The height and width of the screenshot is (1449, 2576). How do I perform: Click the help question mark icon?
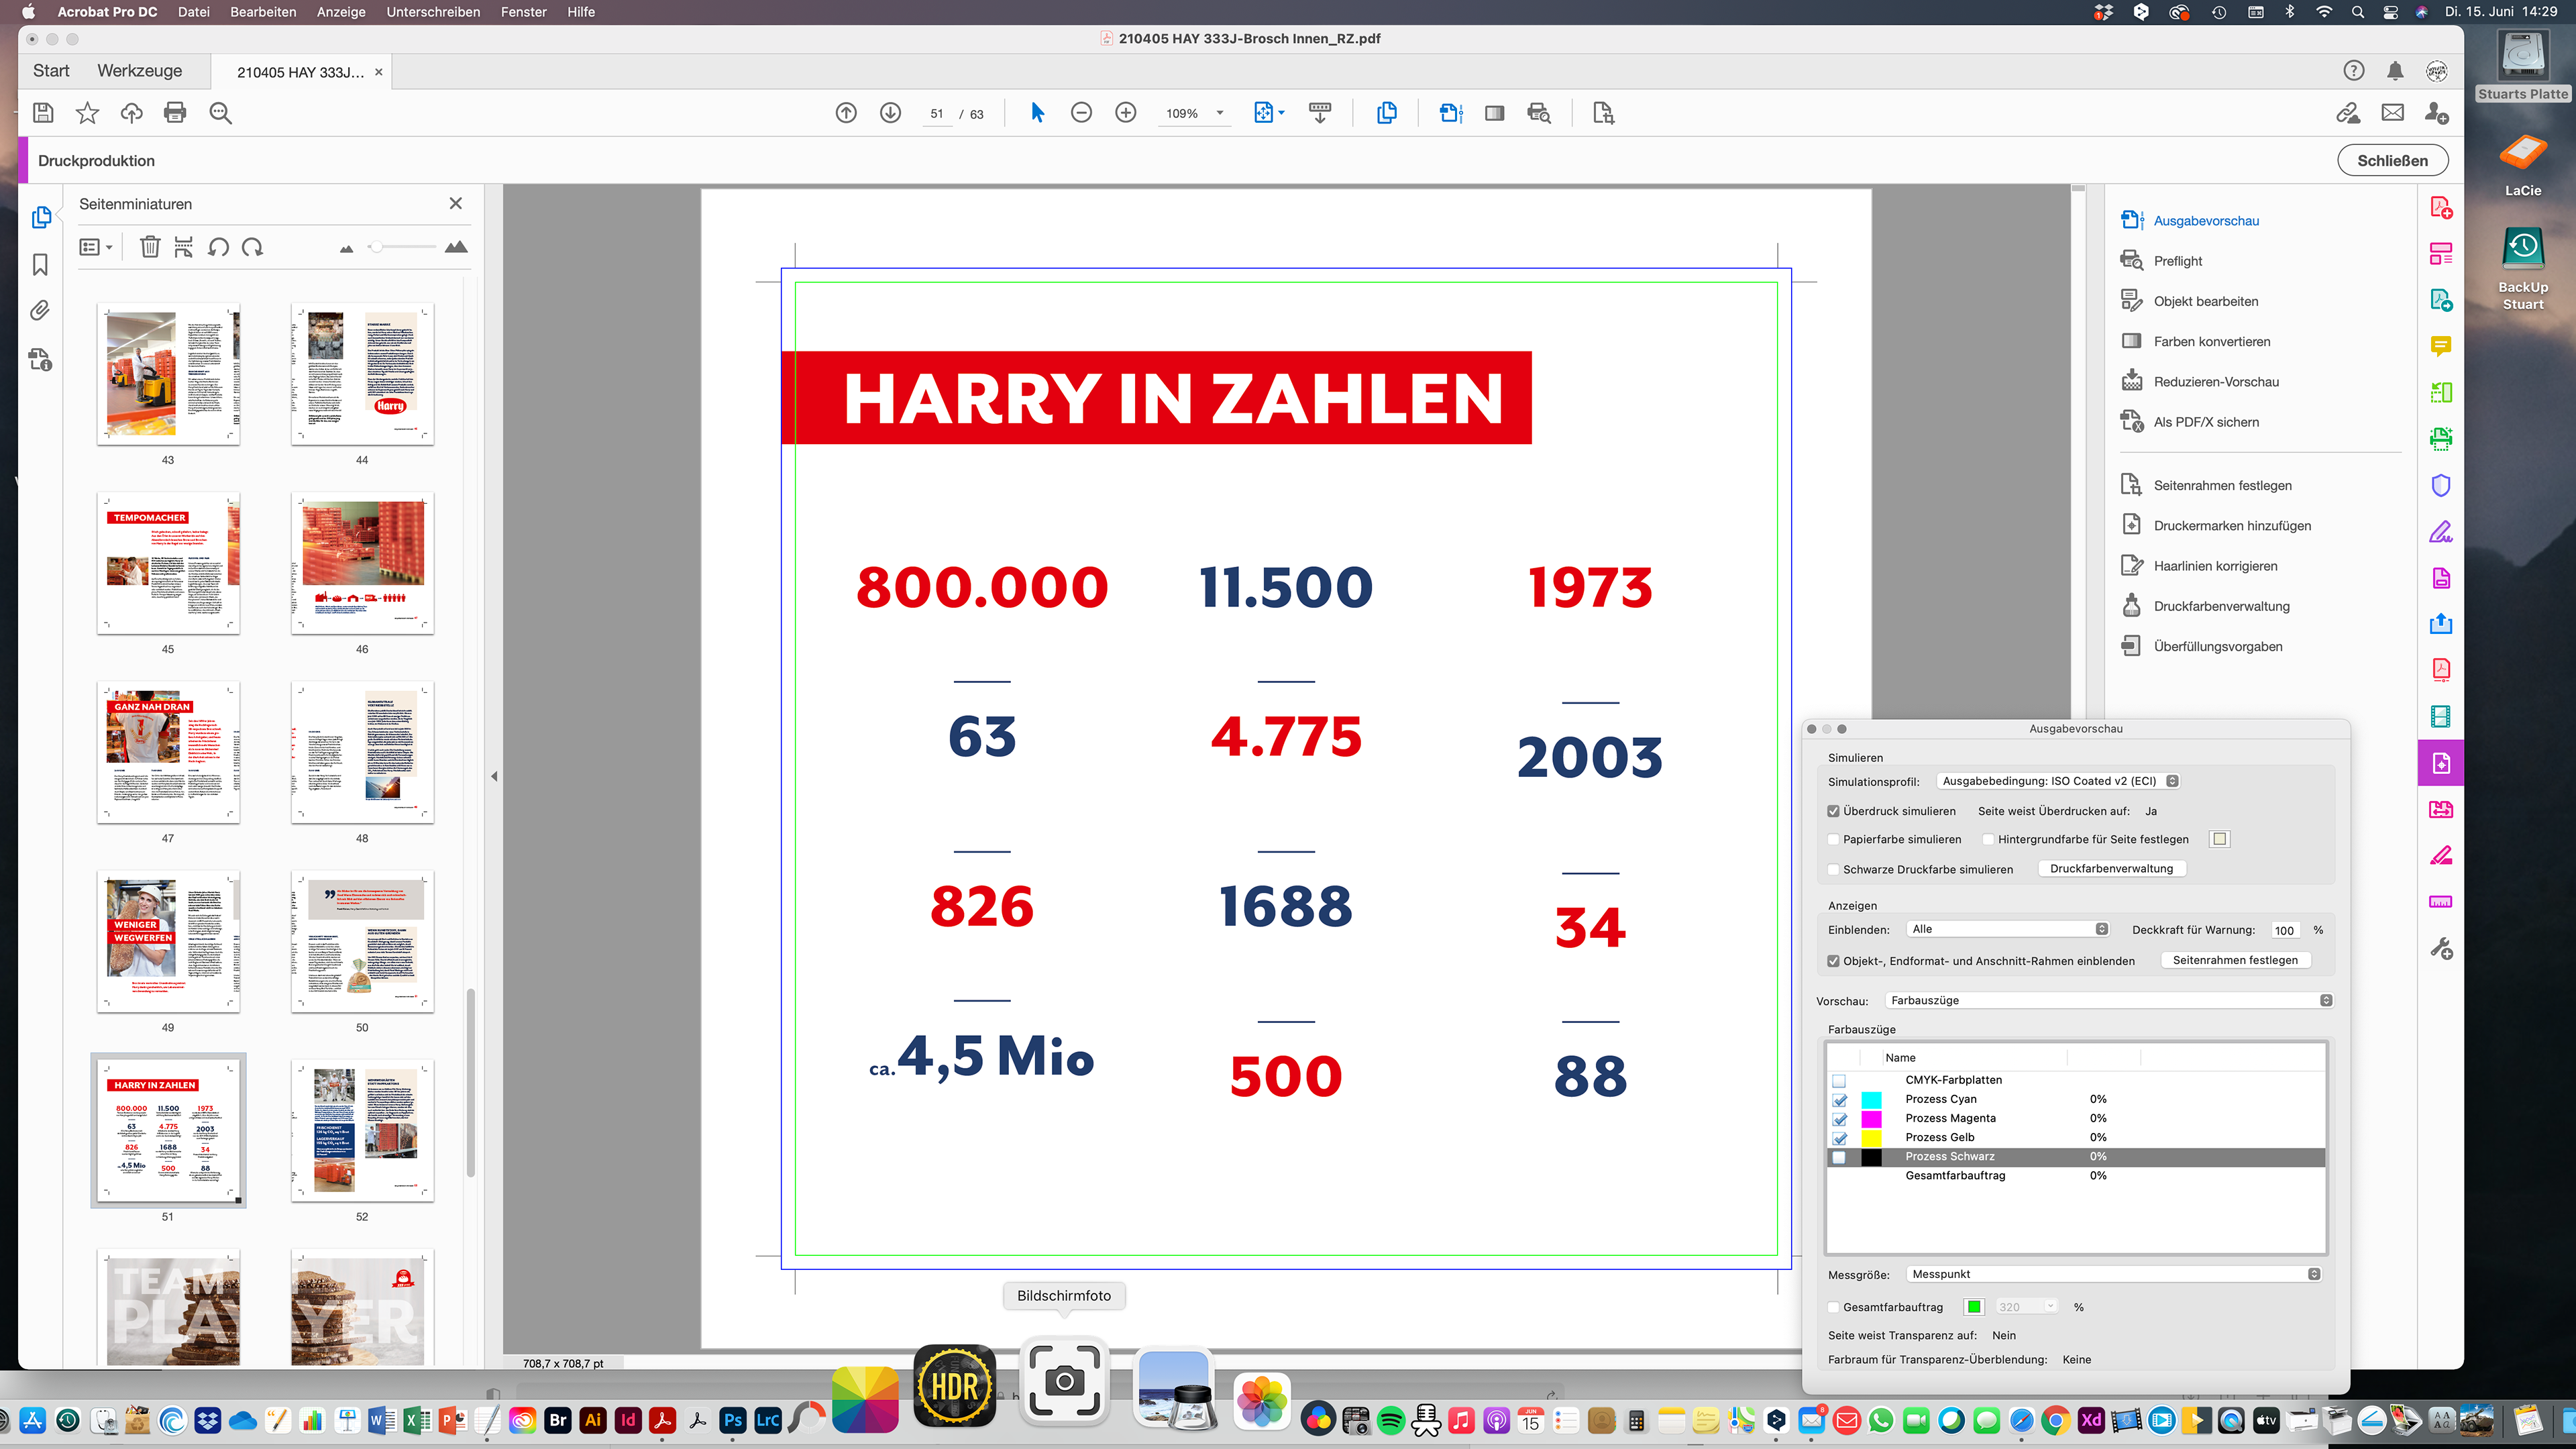(2353, 71)
